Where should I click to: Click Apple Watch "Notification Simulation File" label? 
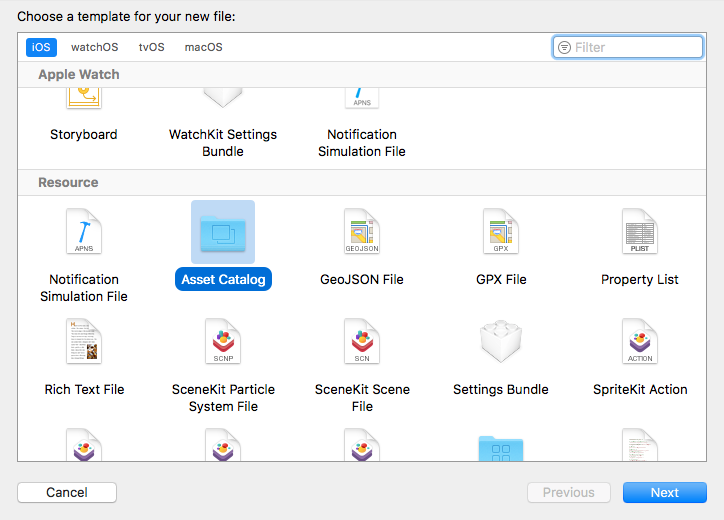tap(362, 143)
